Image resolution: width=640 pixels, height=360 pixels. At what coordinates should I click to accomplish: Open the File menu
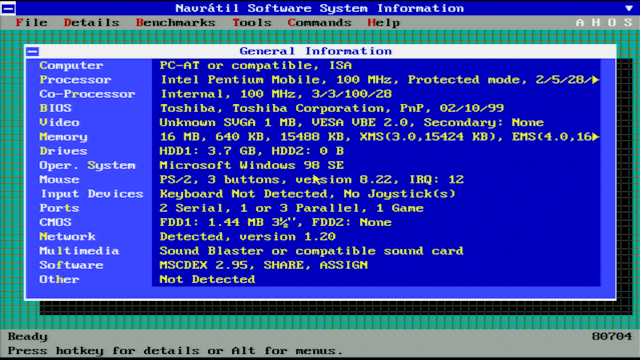point(31,22)
